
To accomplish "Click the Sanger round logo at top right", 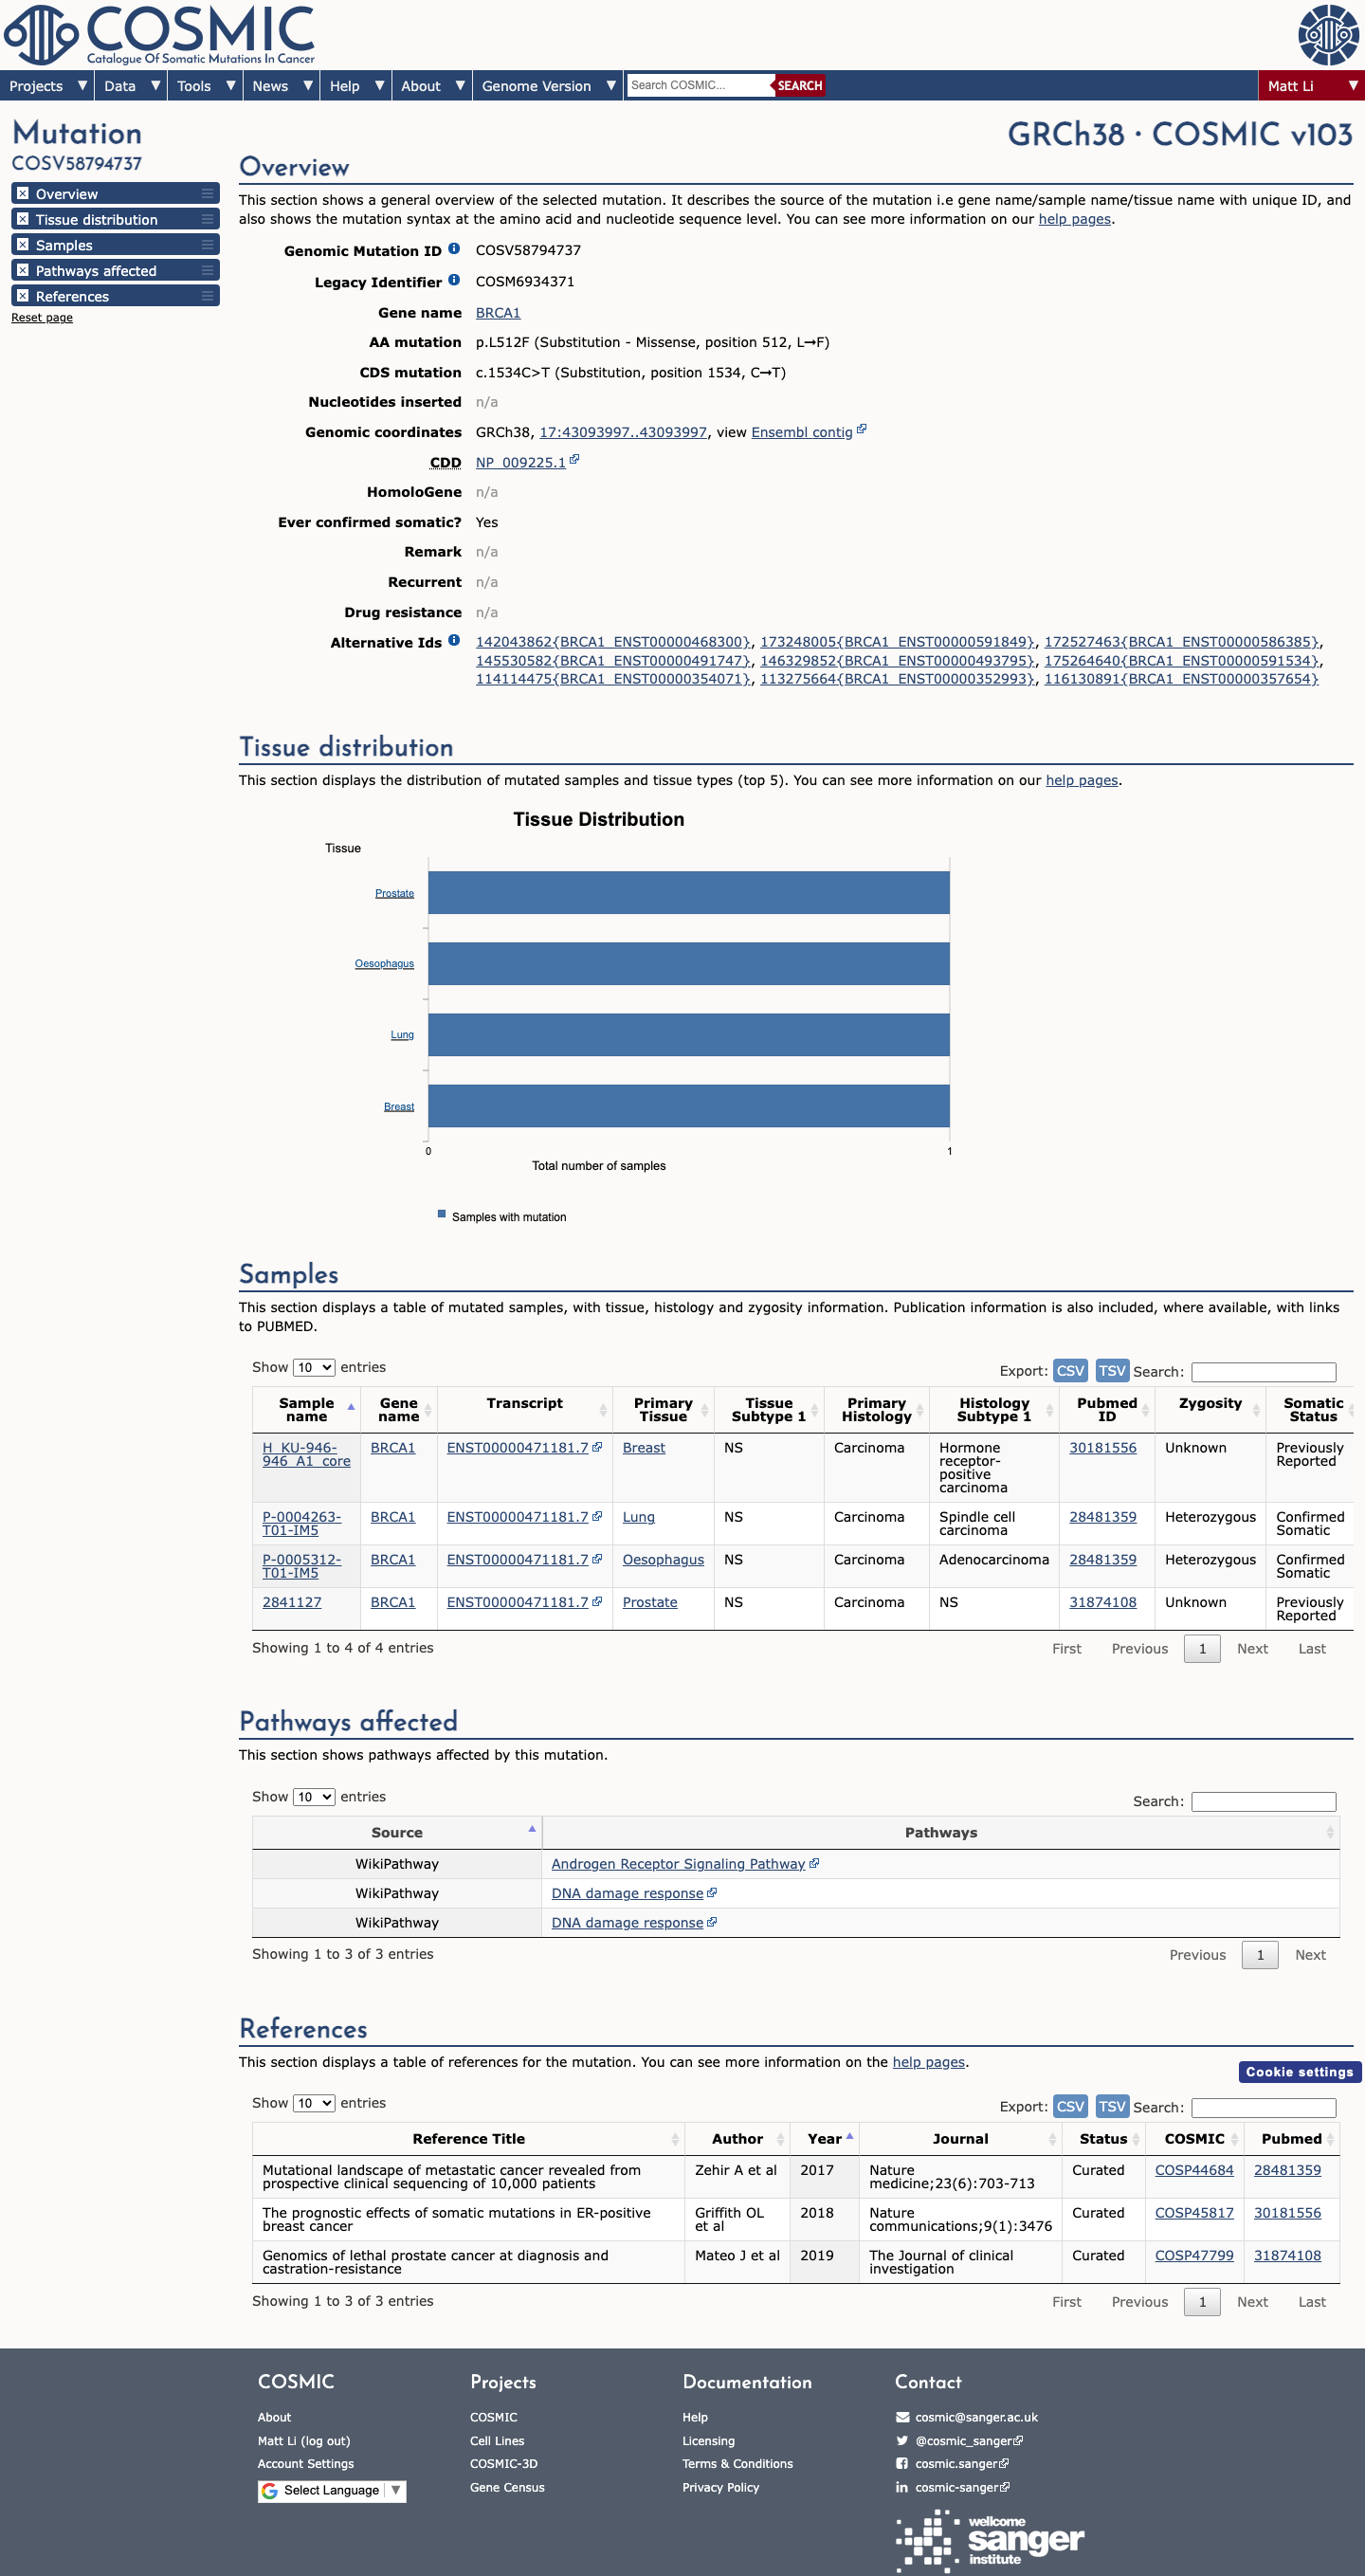I will [x=1328, y=35].
